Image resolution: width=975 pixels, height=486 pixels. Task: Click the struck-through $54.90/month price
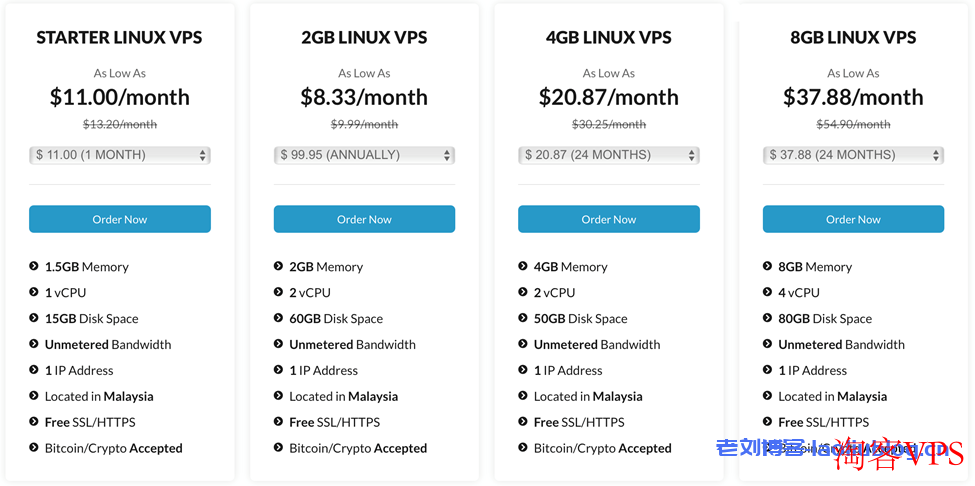click(x=853, y=124)
